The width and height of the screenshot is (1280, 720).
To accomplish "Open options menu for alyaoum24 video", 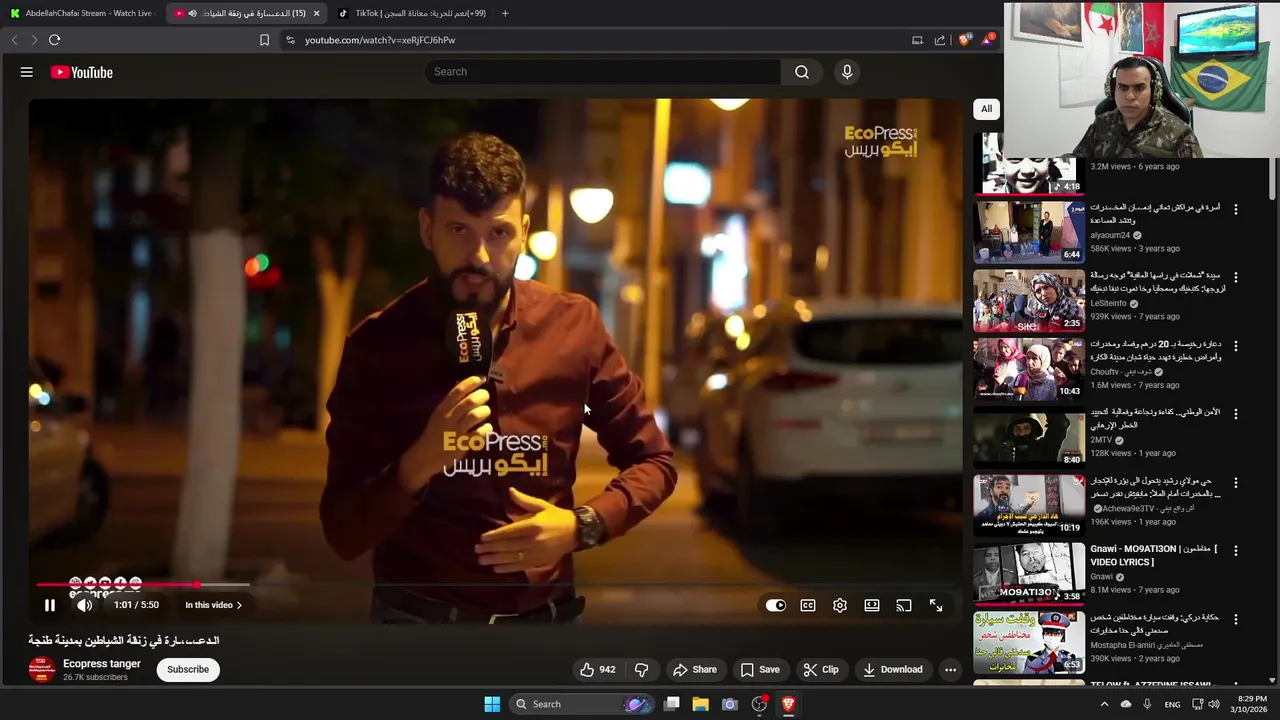I will (1236, 209).
